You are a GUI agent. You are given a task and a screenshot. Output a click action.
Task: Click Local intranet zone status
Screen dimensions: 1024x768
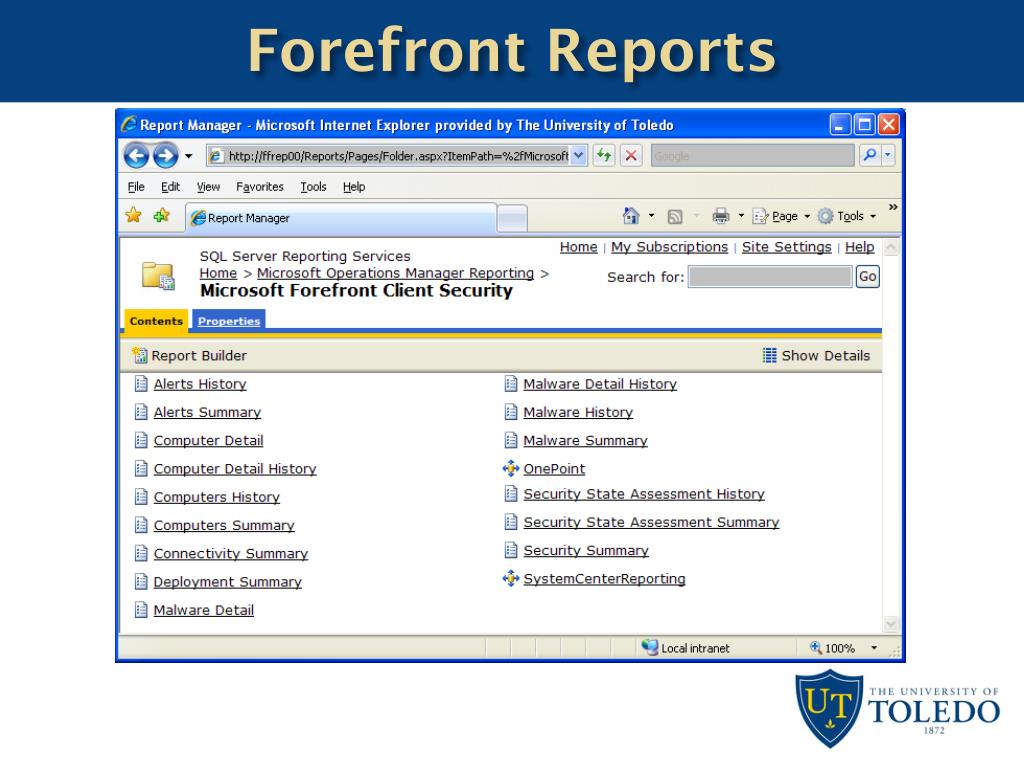pyautogui.click(x=686, y=648)
